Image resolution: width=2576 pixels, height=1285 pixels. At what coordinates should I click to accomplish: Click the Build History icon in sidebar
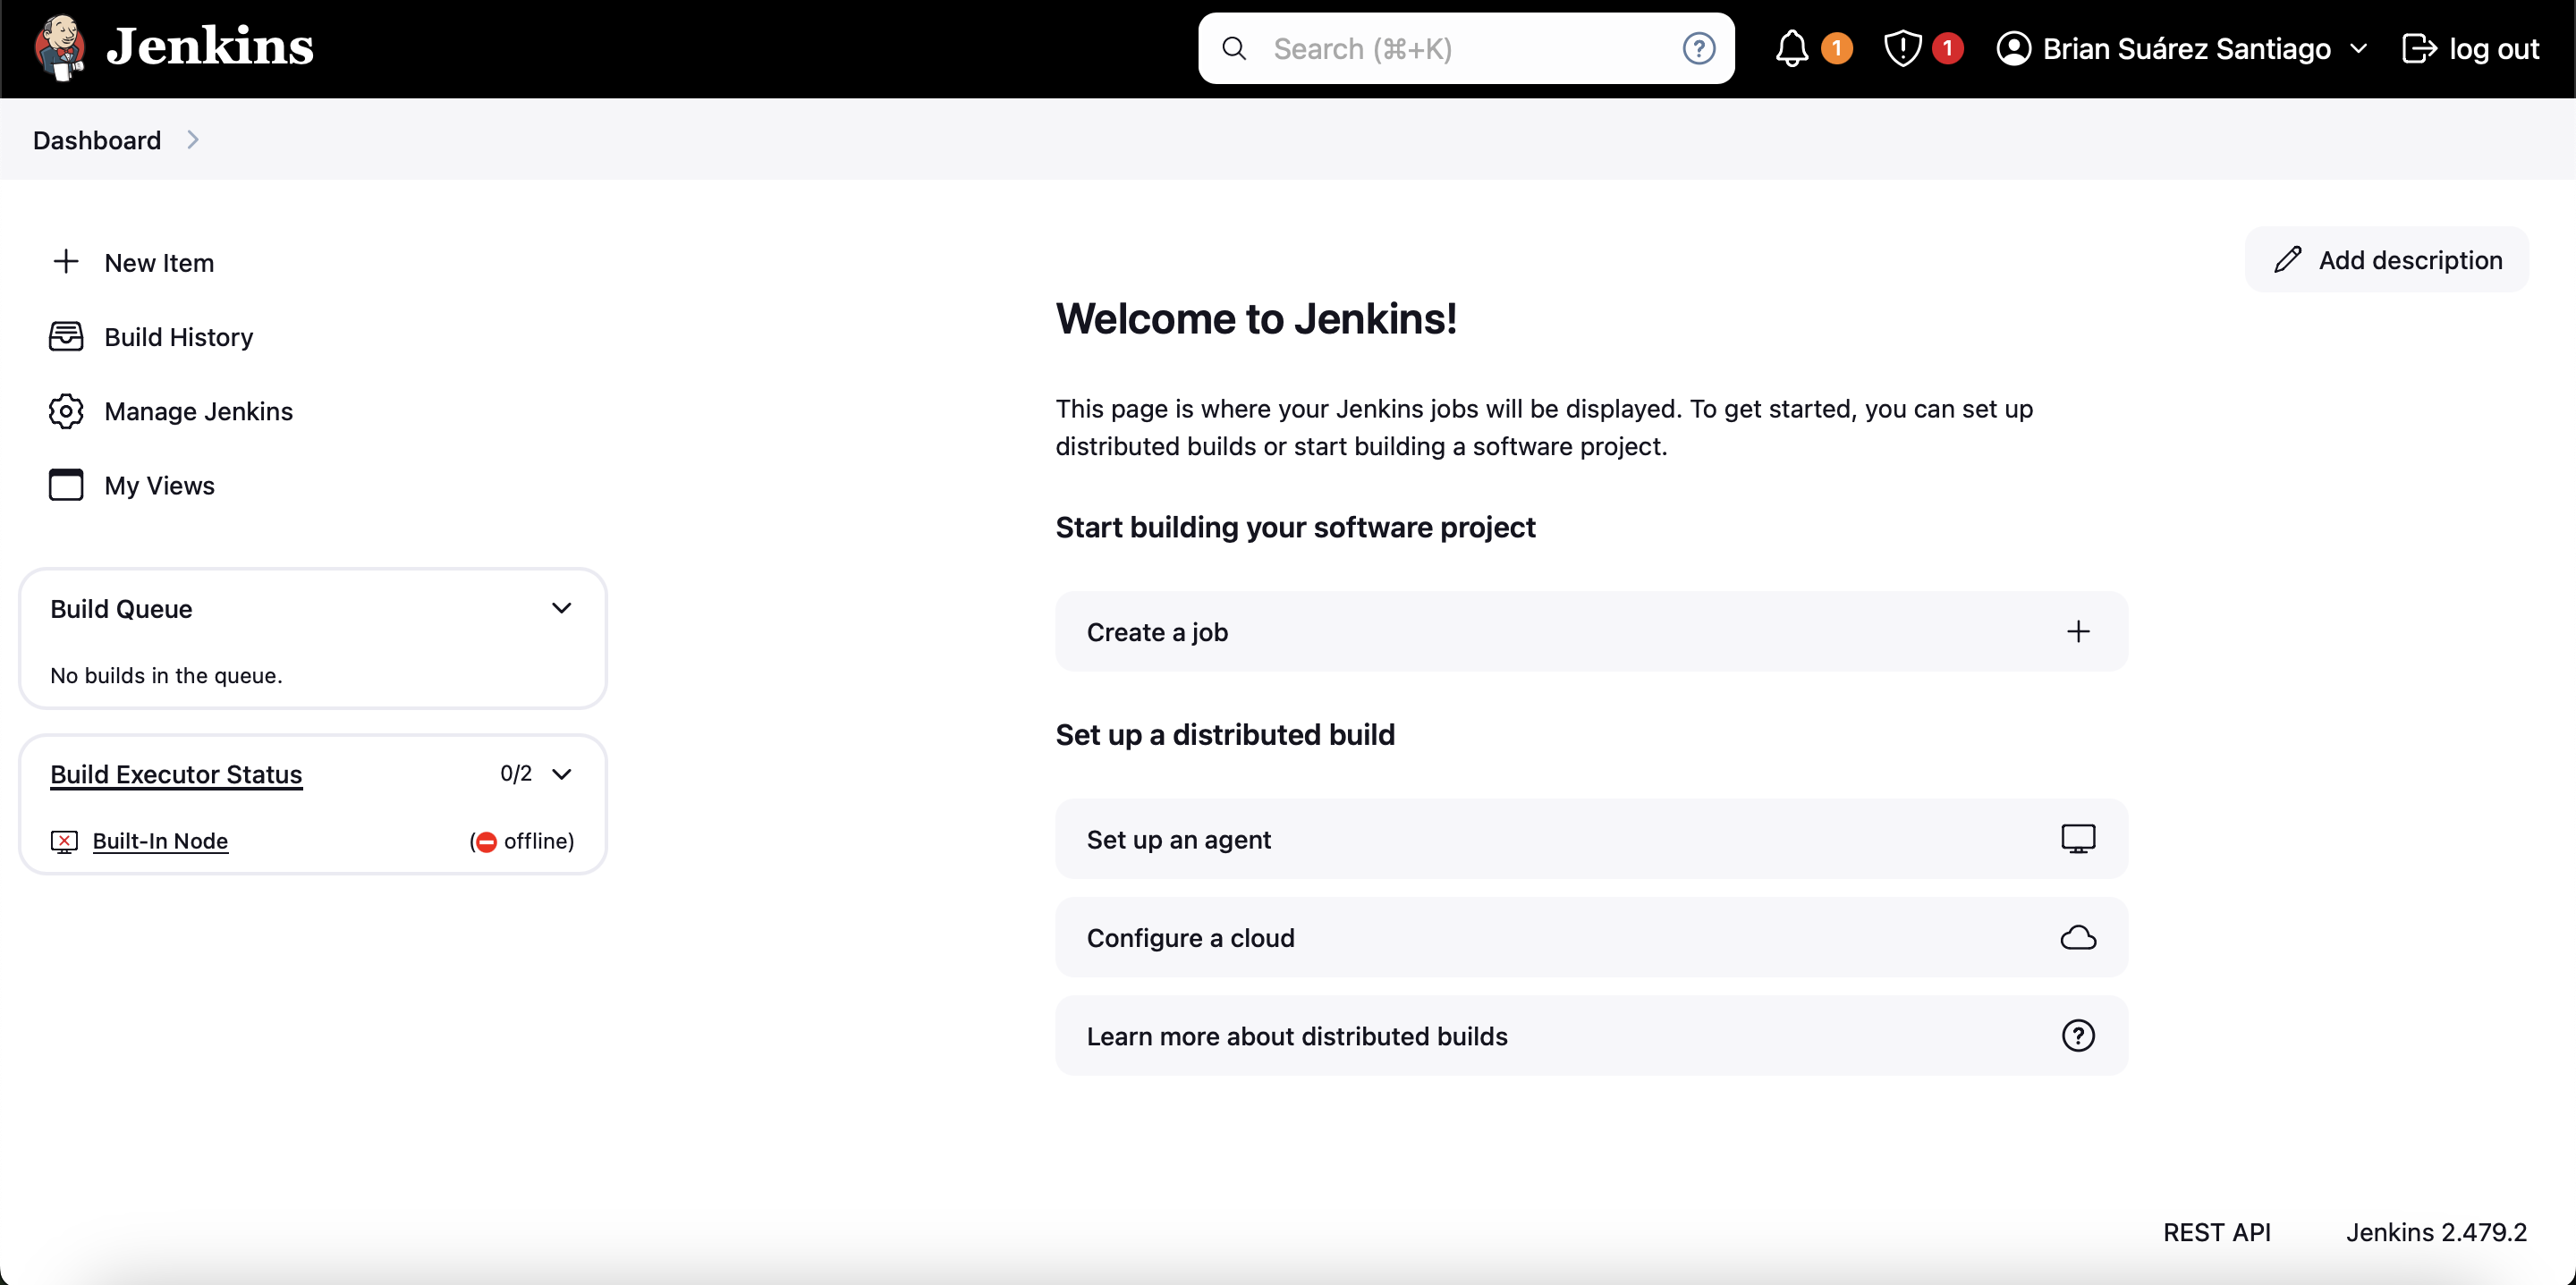65,337
